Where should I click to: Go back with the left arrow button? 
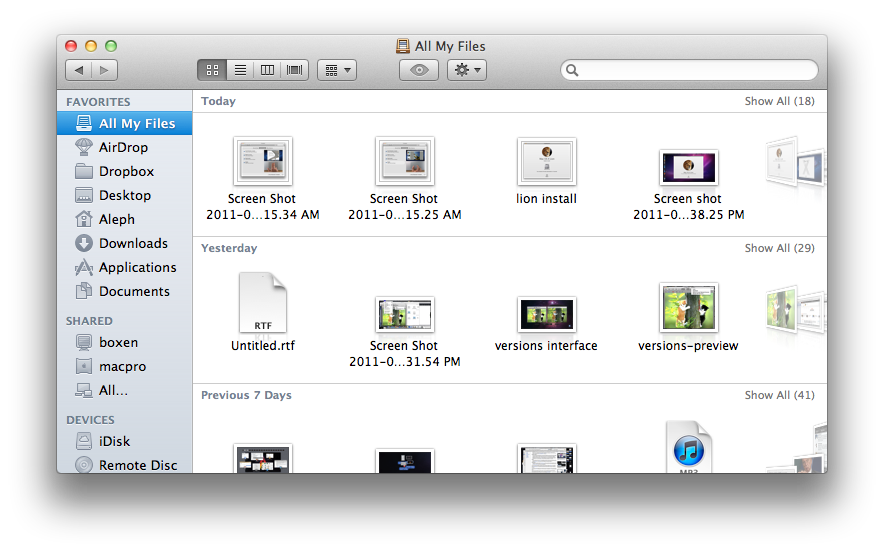coord(78,70)
